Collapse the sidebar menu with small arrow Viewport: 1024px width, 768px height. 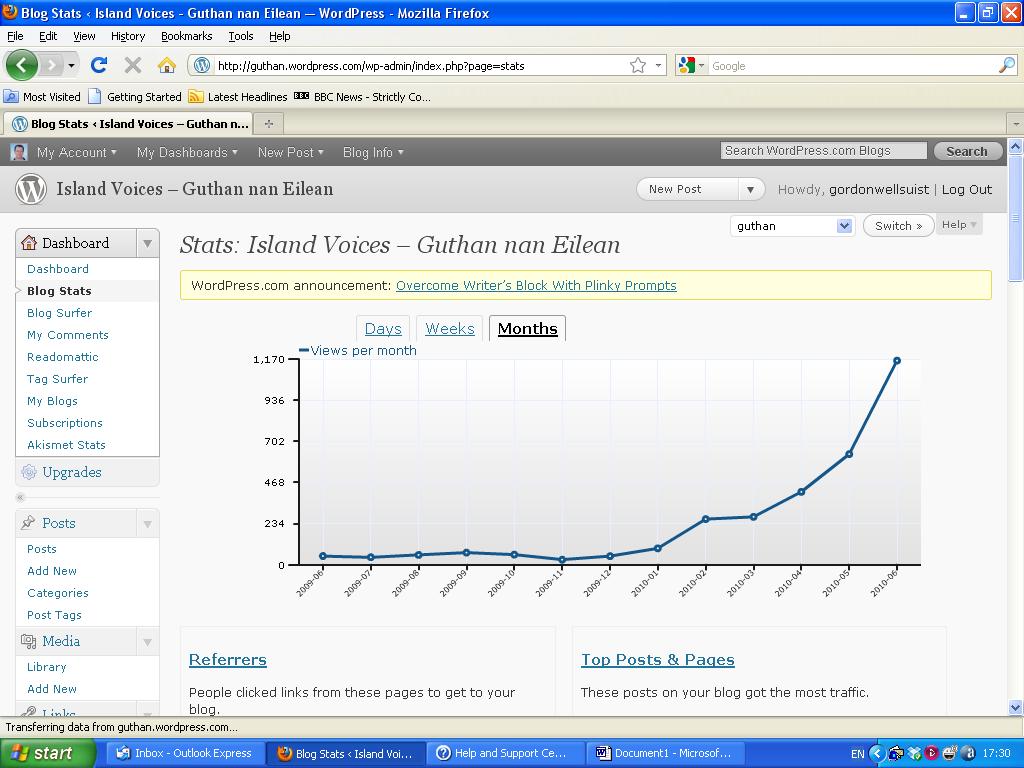20,497
